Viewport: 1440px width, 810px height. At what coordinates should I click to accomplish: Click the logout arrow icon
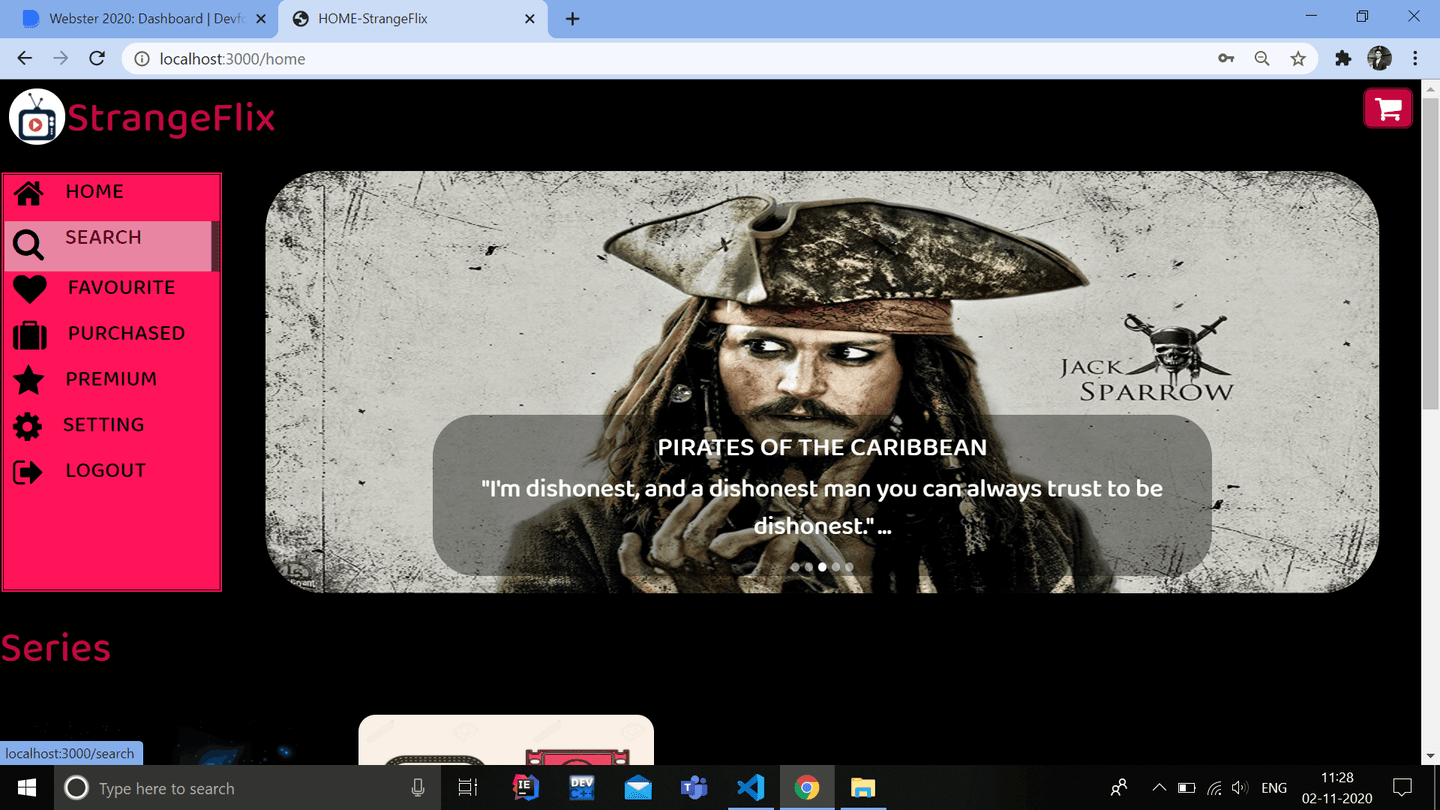(x=28, y=472)
